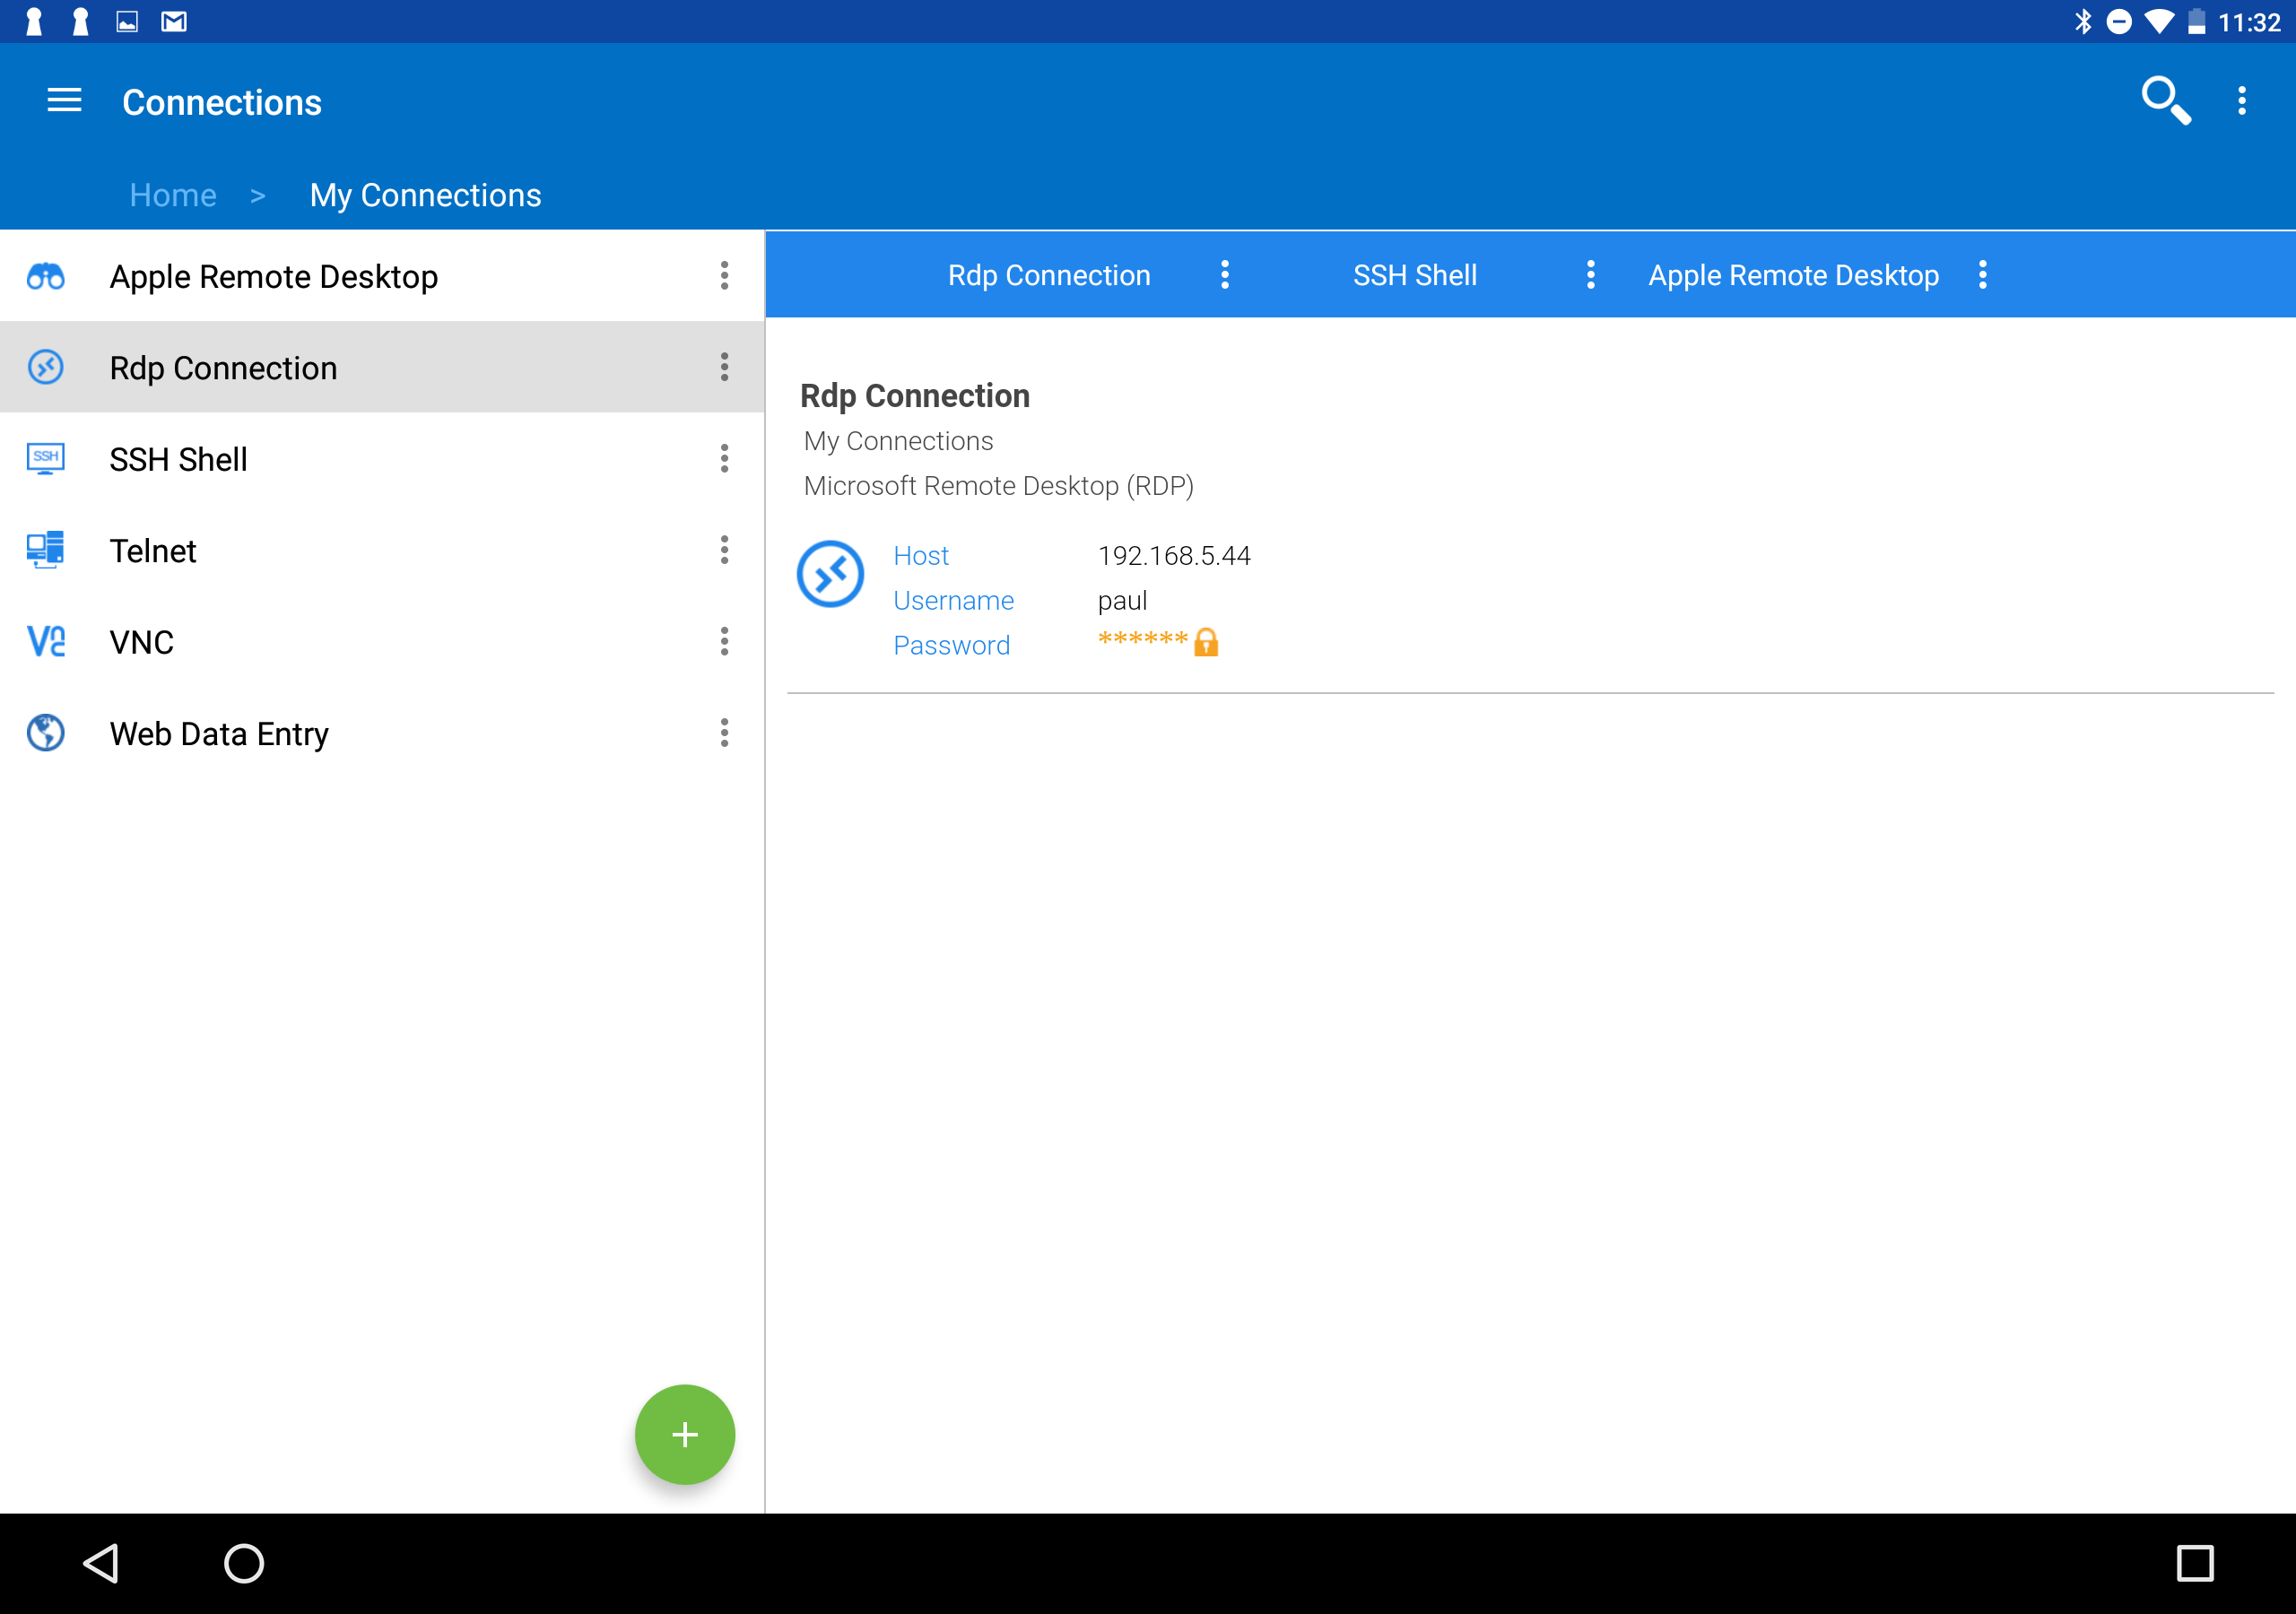The height and width of the screenshot is (1614, 2296).
Task: Tap the Bluetooth status icon
Action: (2083, 21)
